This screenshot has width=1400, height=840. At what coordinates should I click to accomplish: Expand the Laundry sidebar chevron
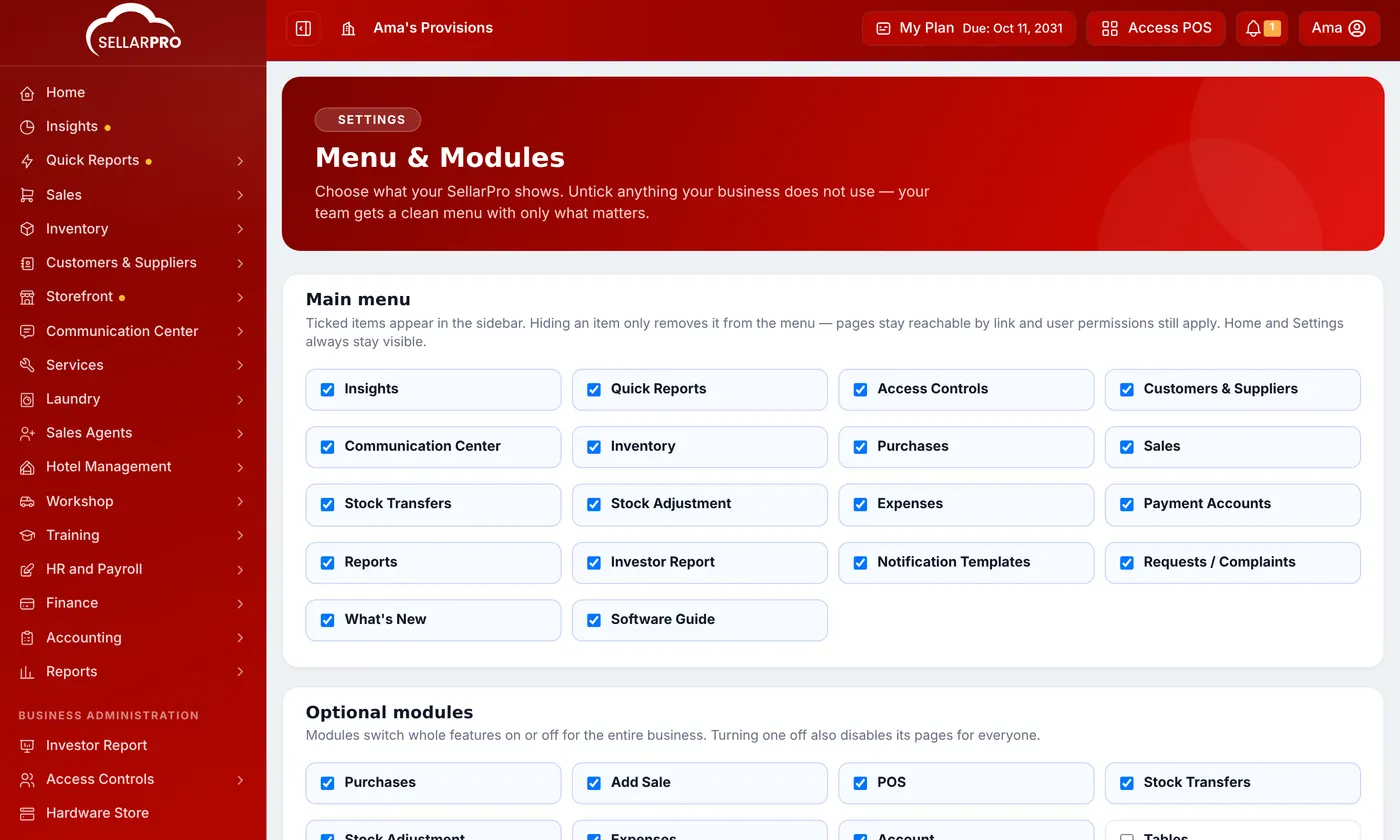tap(240, 399)
